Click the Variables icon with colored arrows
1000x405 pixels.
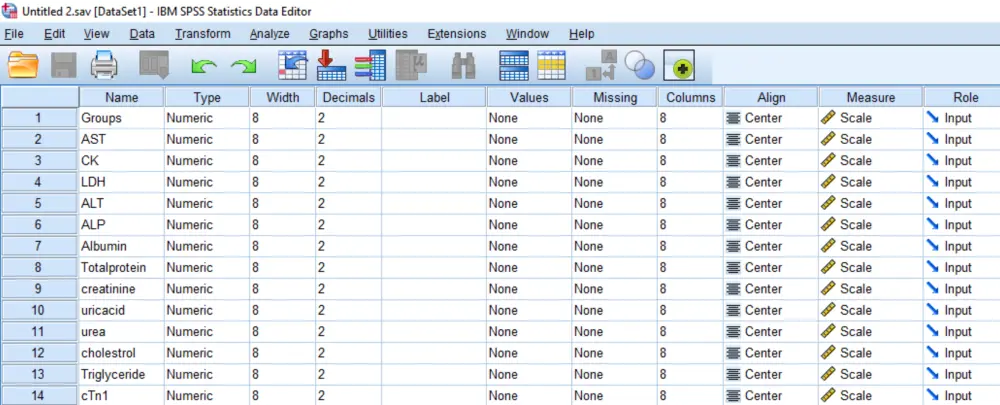coord(370,65)
